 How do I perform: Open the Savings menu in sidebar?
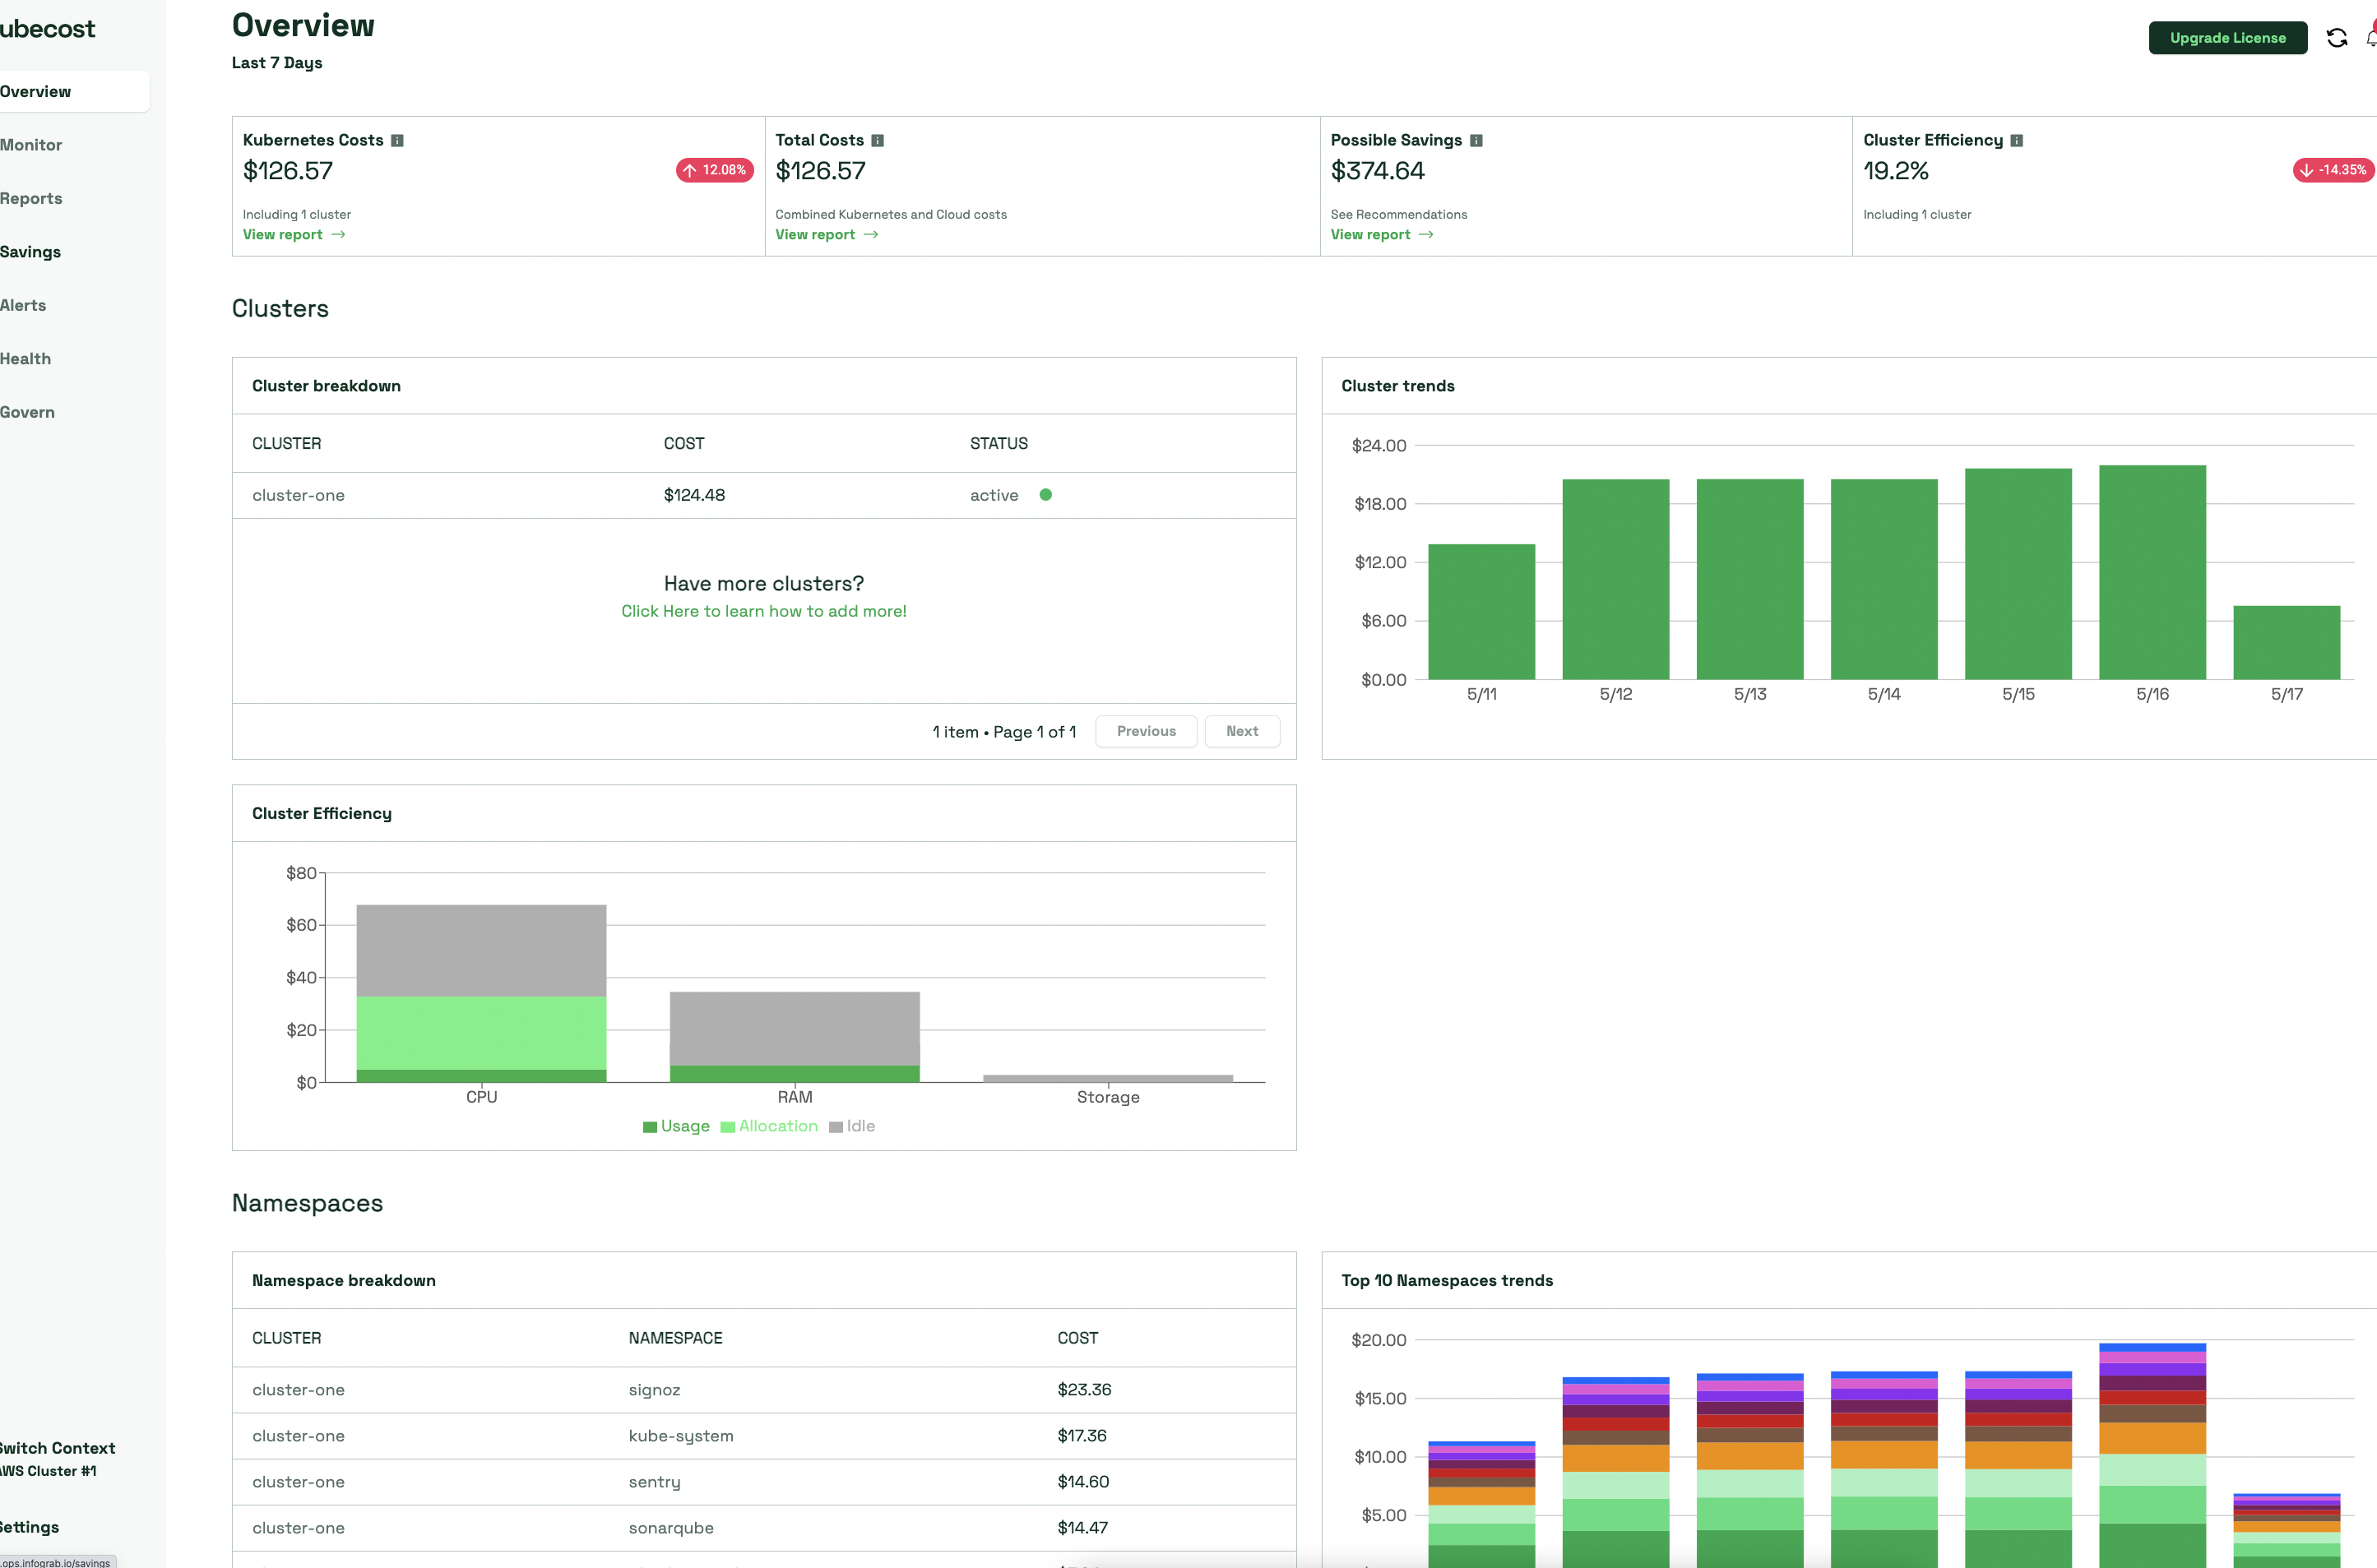[x=30, y=252]
